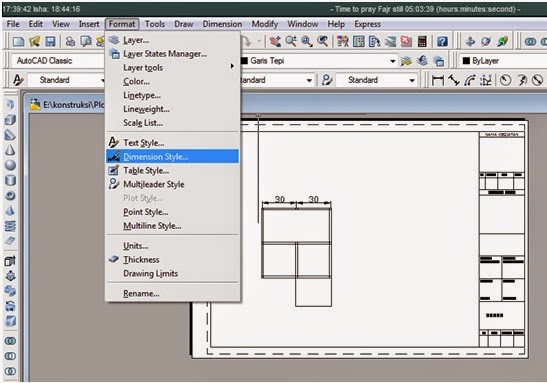Select the Radius dimension tool

tap(505, 80)
